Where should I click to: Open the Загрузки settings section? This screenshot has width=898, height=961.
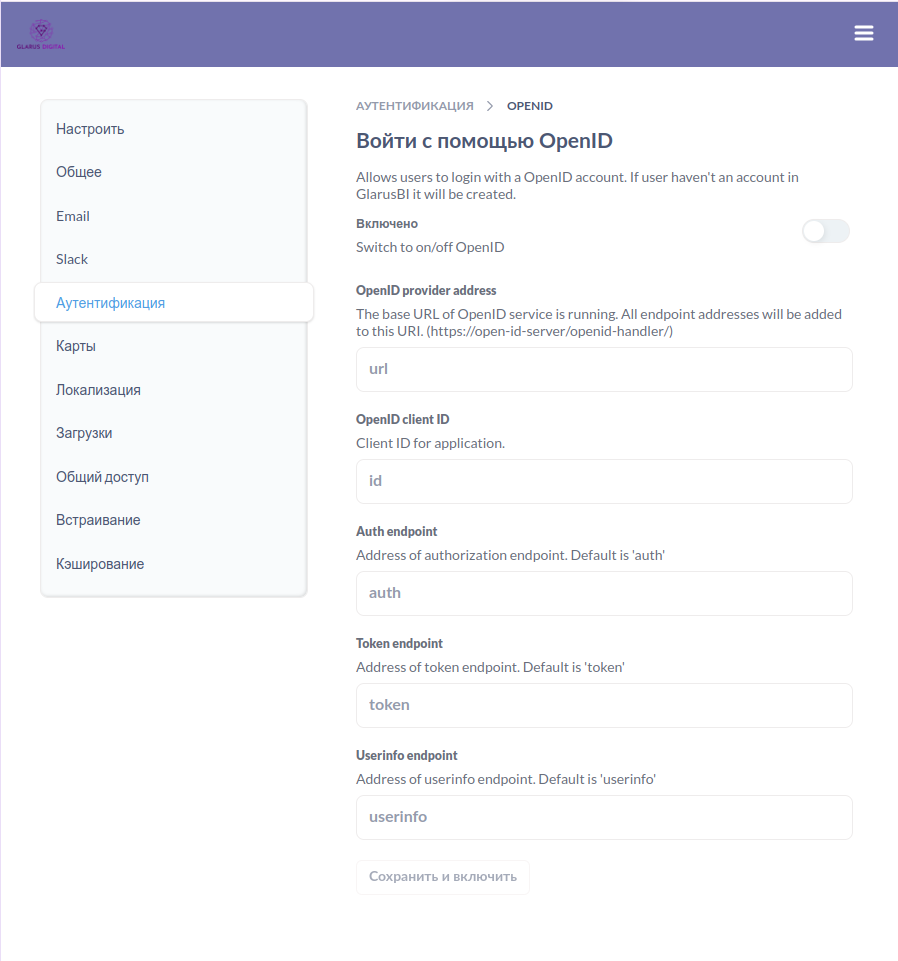pyautogui.click(x=85, y=432)
